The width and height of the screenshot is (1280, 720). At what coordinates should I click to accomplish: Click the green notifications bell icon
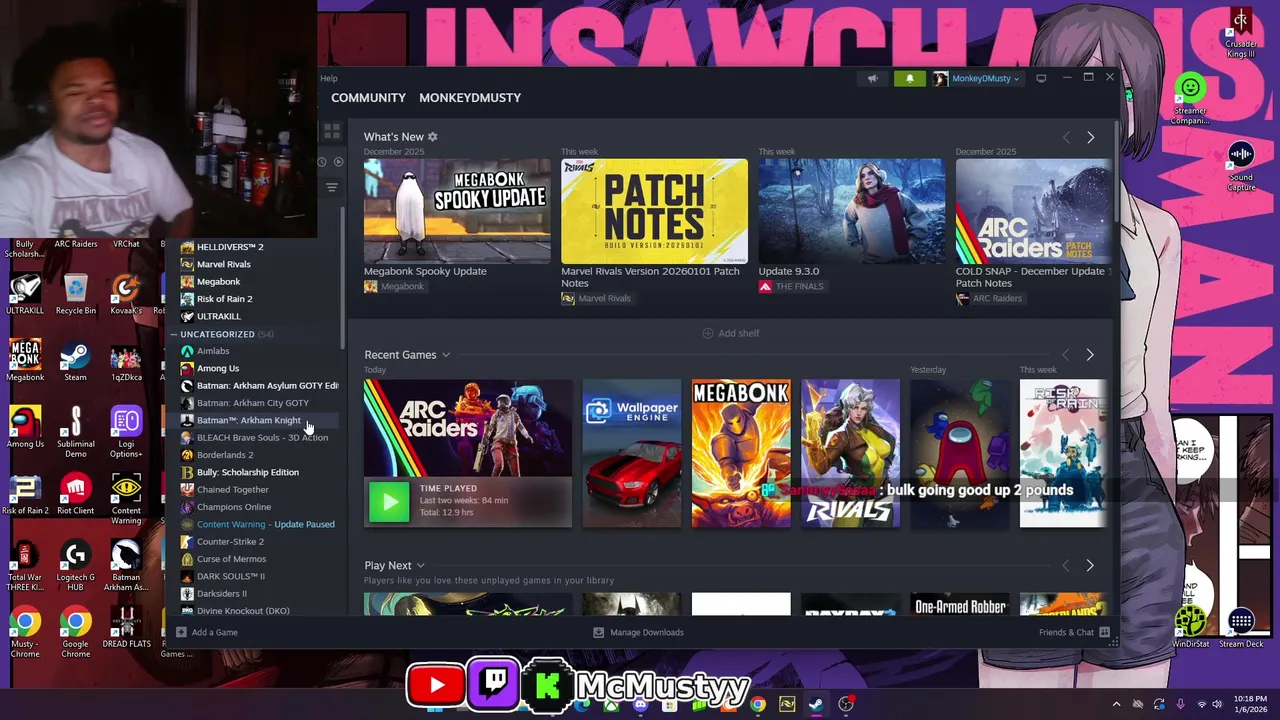coord(909,79)
